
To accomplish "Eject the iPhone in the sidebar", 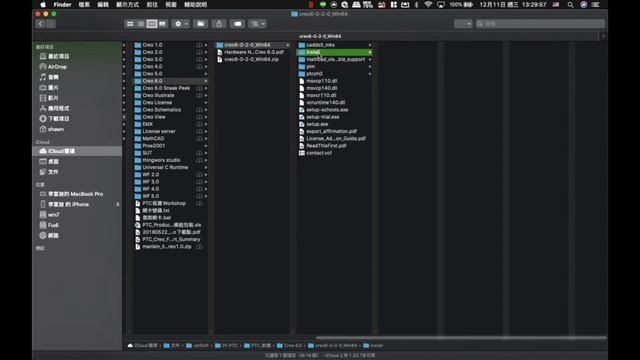I will pyautogui.click(x=118, y=204).
